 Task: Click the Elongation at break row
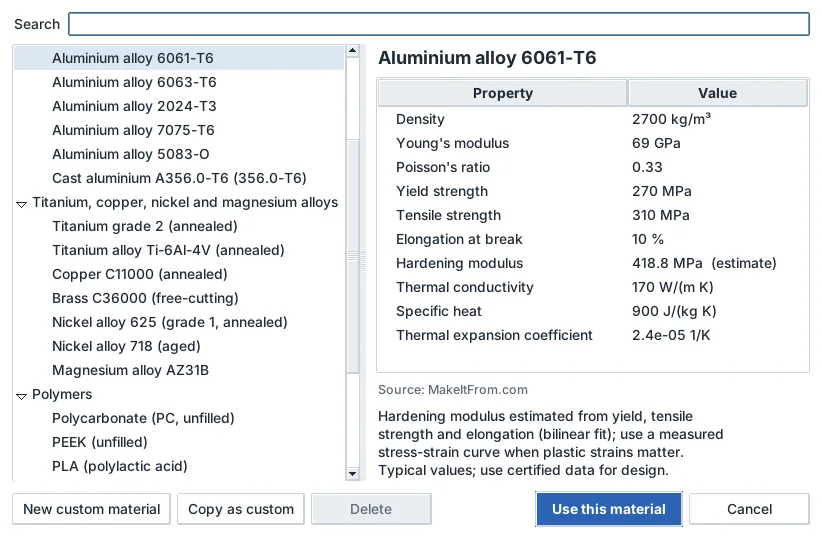tap(593, 240)
